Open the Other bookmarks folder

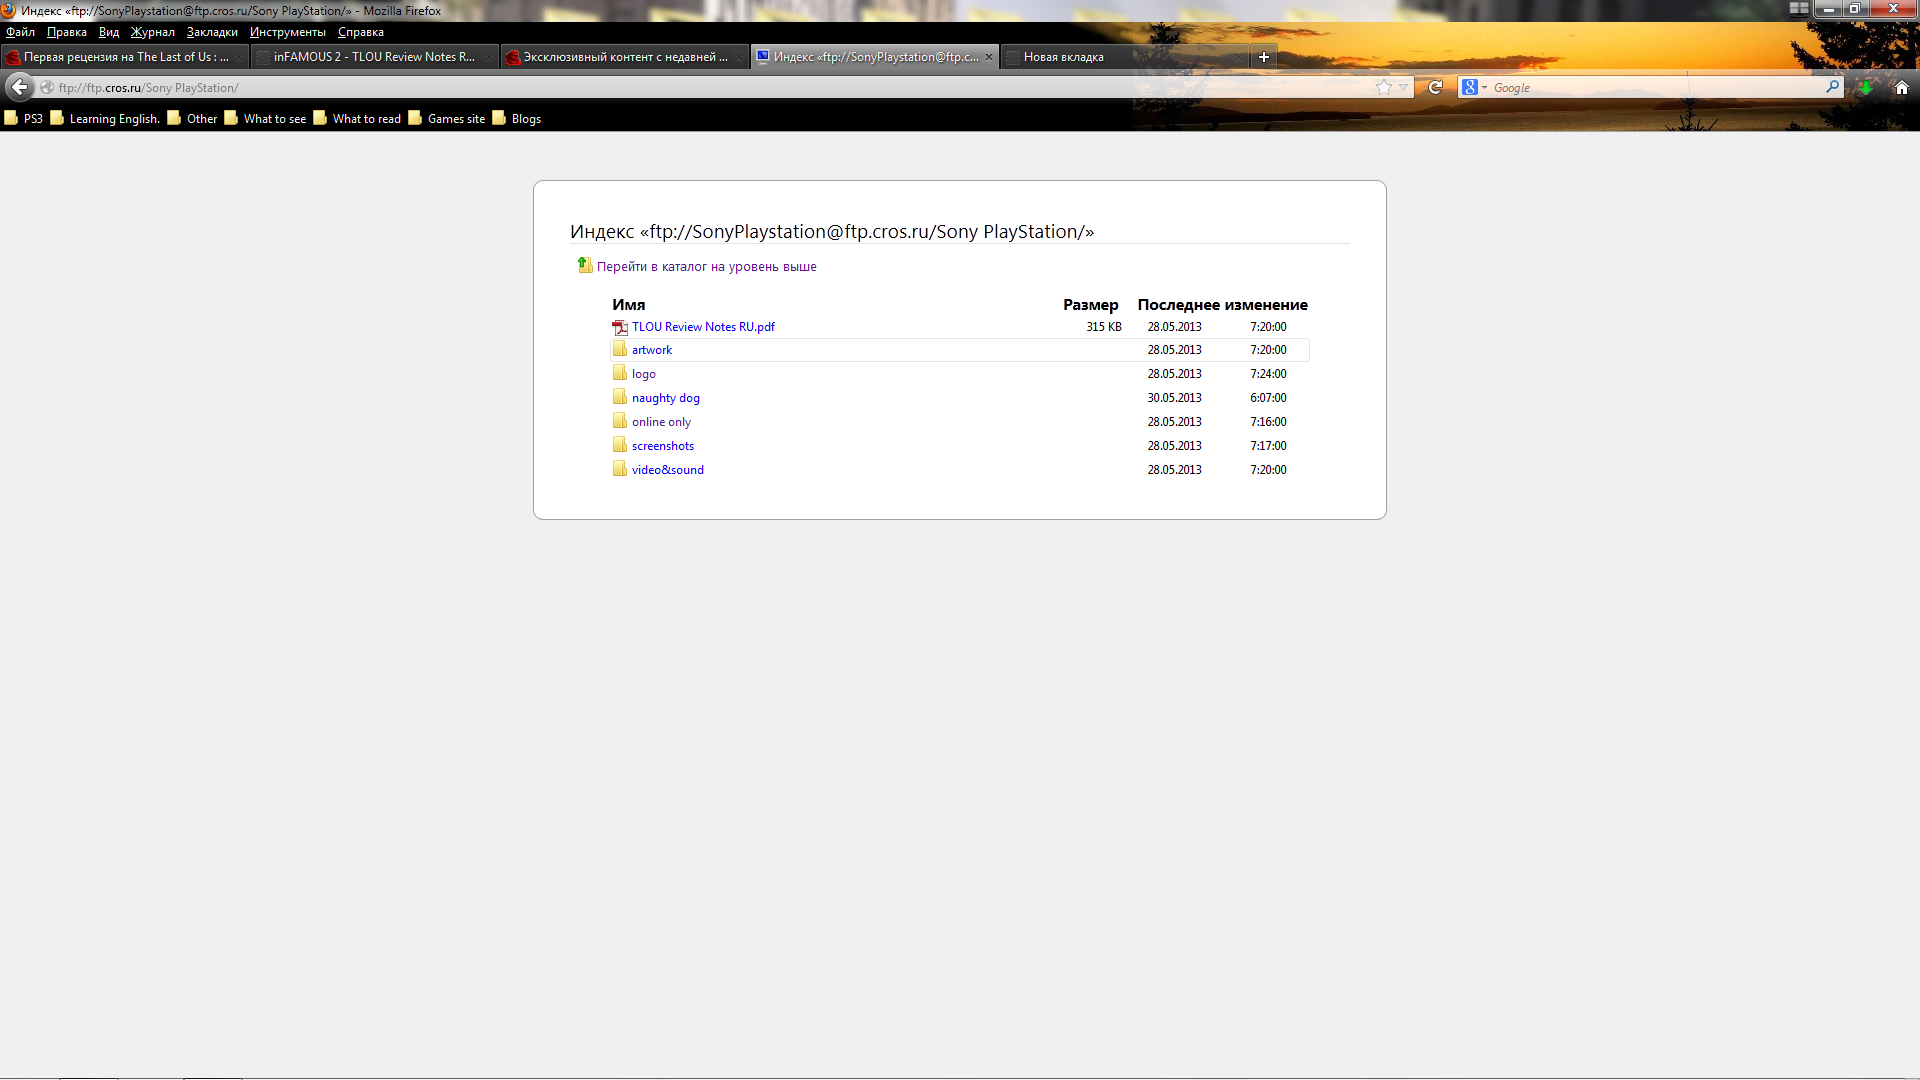coord(192,118)
